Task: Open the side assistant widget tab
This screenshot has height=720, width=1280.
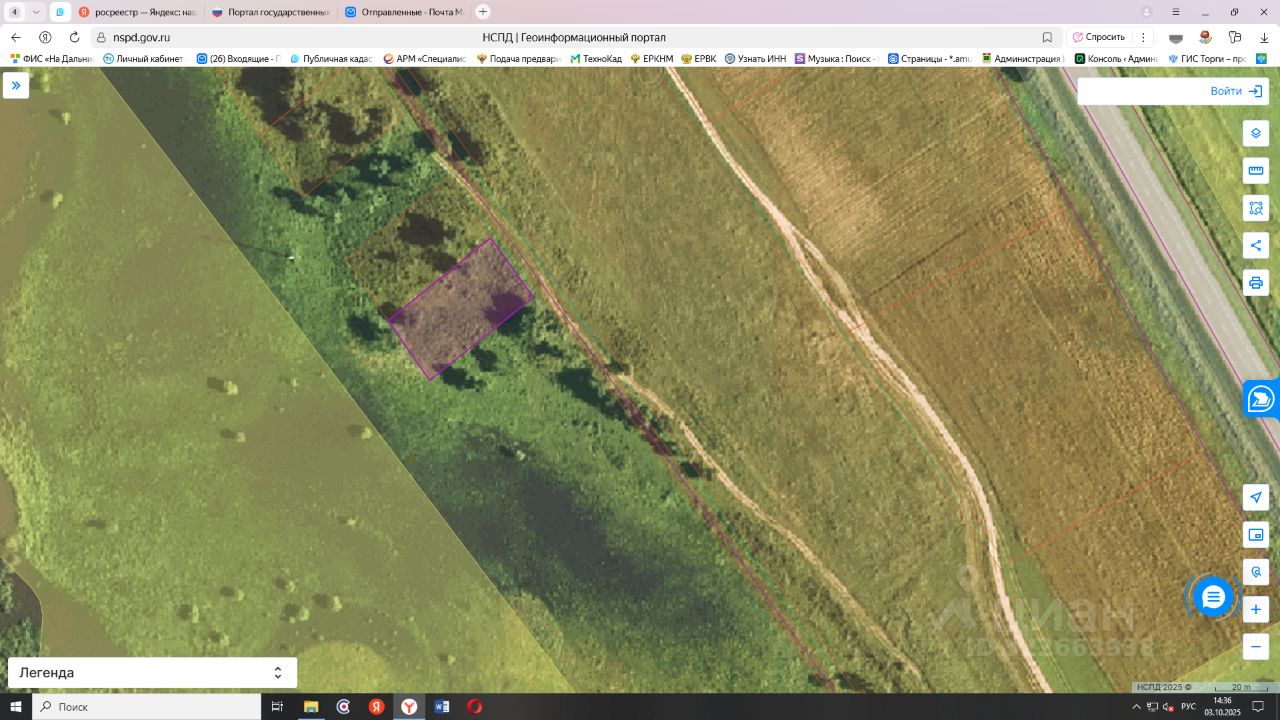Action: (1262, 399)
